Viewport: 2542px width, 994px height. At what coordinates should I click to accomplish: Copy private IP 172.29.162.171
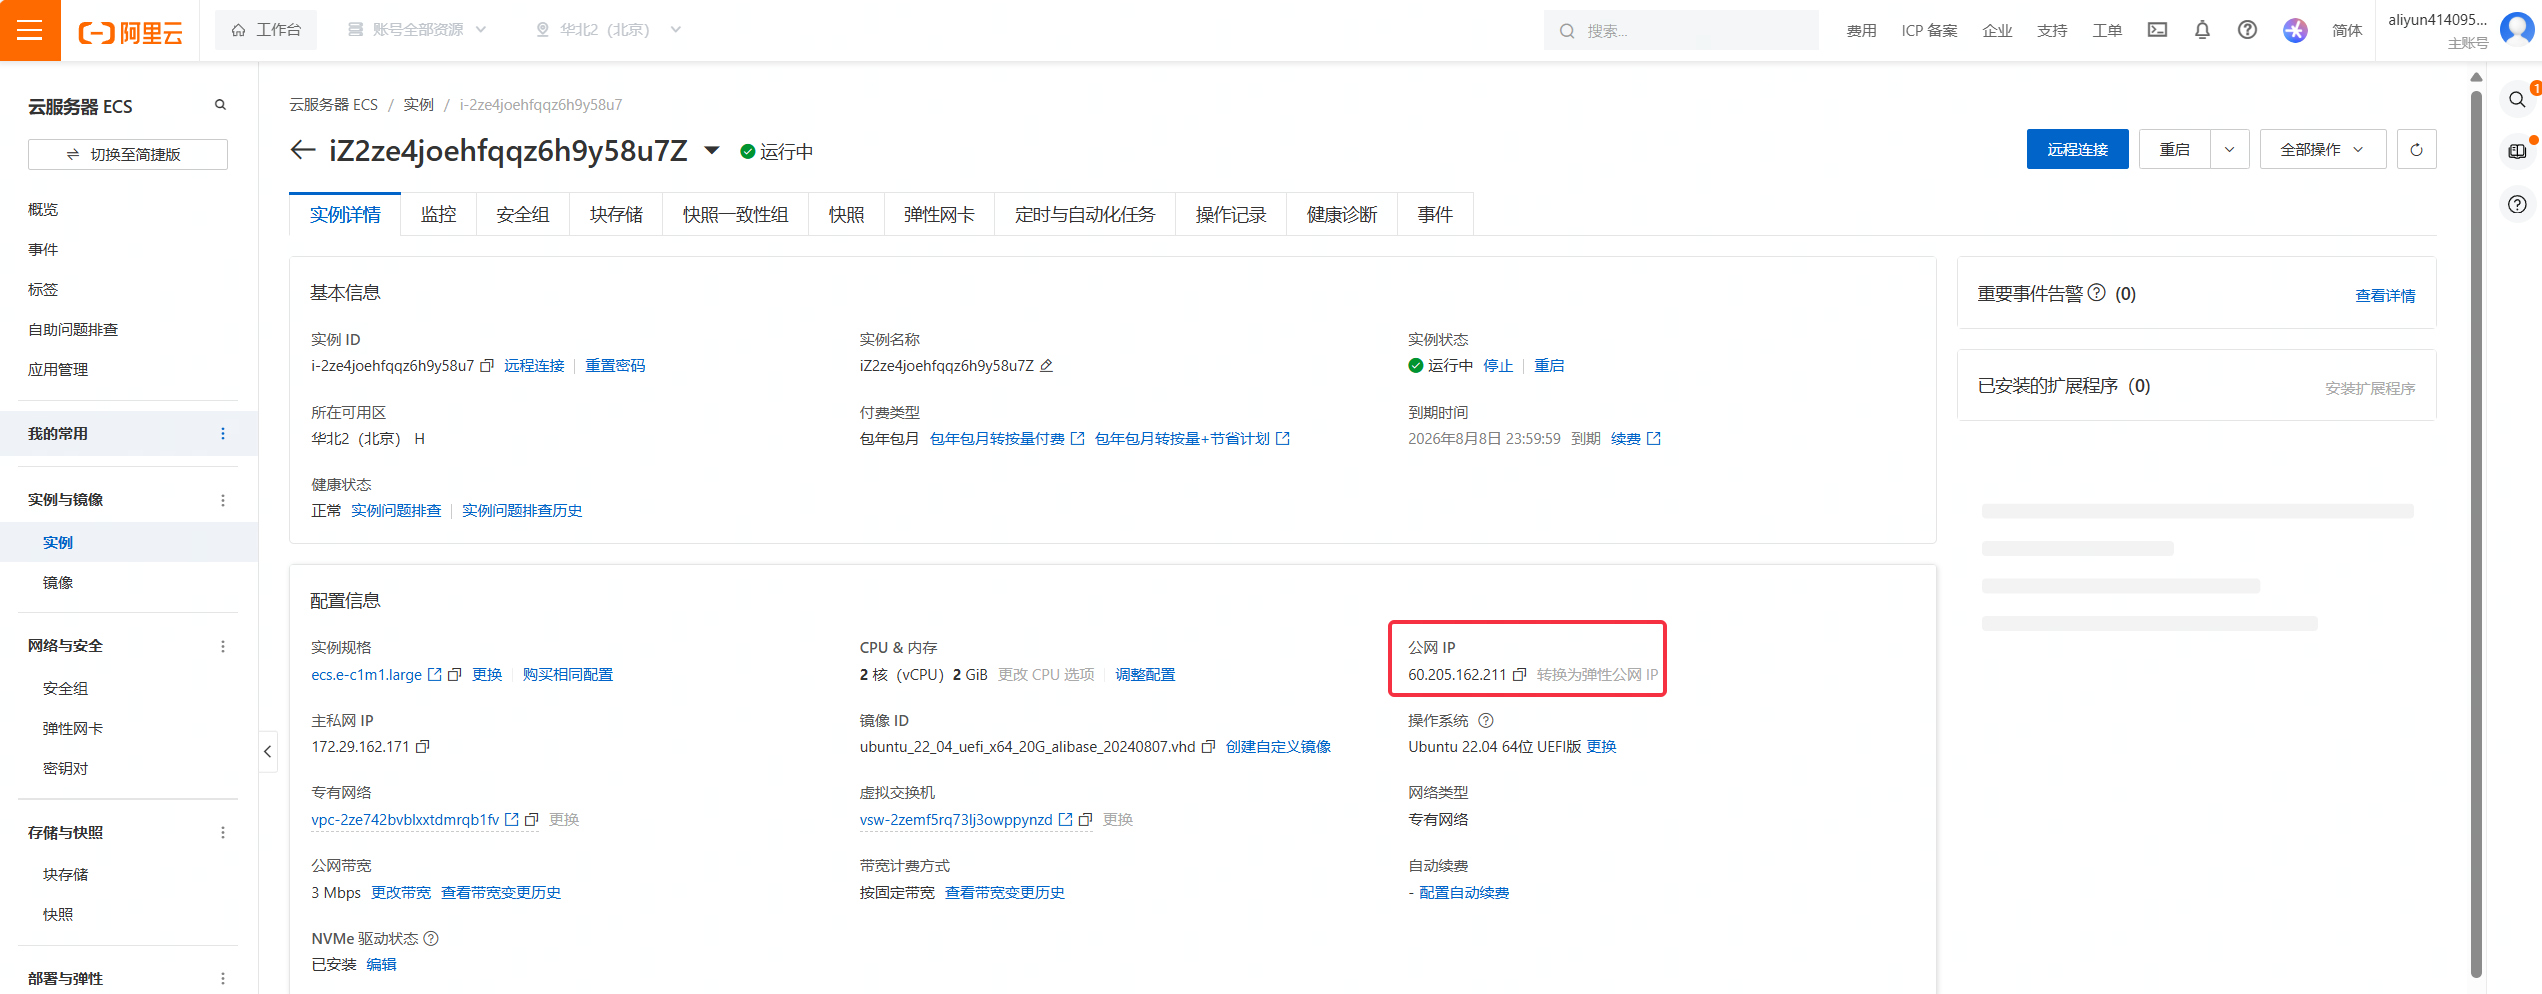(422, 747)
